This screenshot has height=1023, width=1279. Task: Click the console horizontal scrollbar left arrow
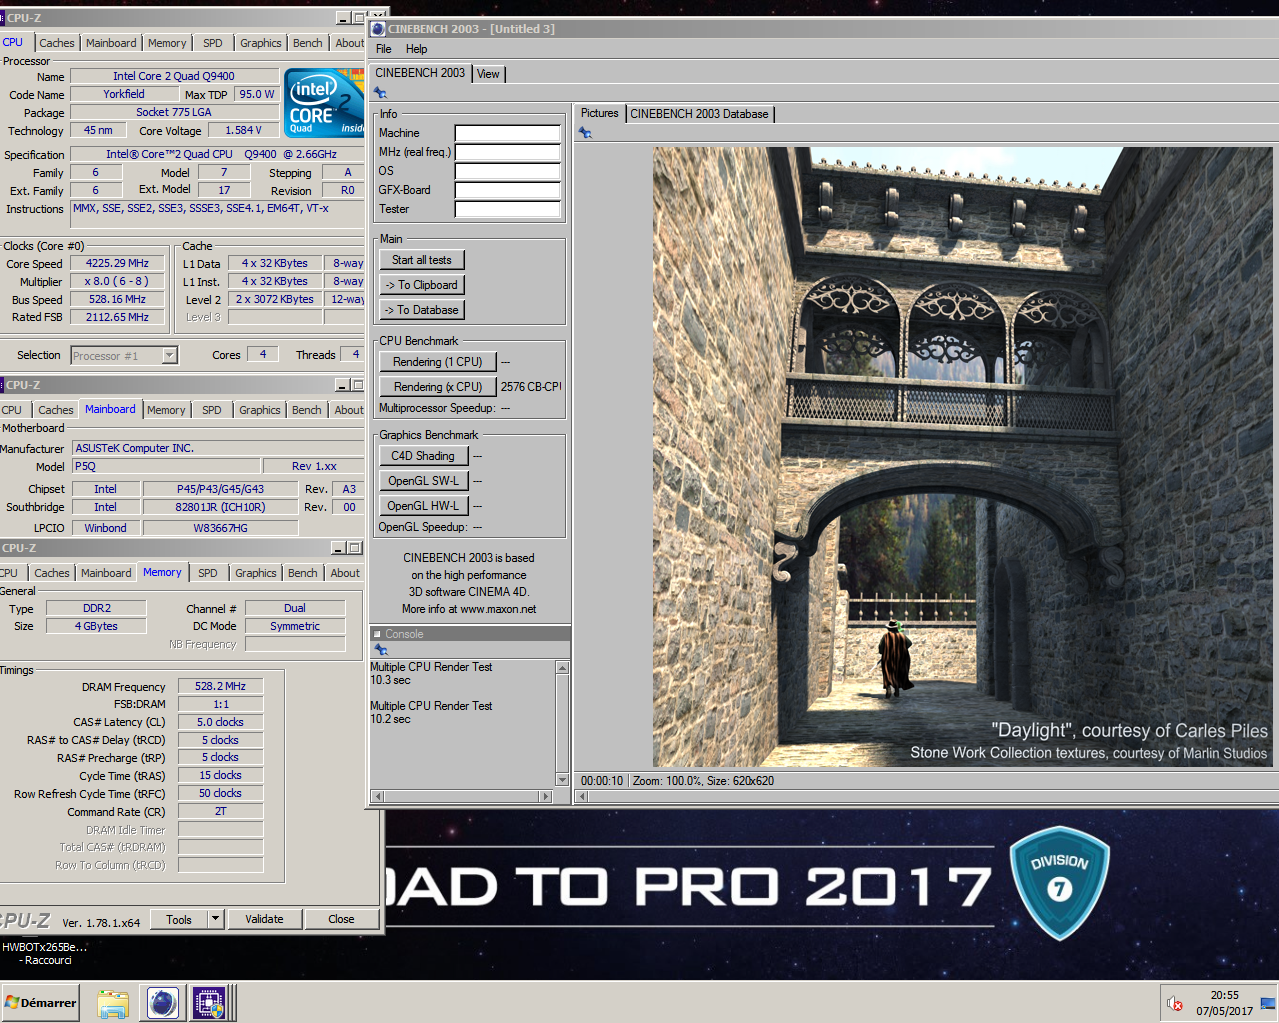pyautogui.click(x=377, y=796)
